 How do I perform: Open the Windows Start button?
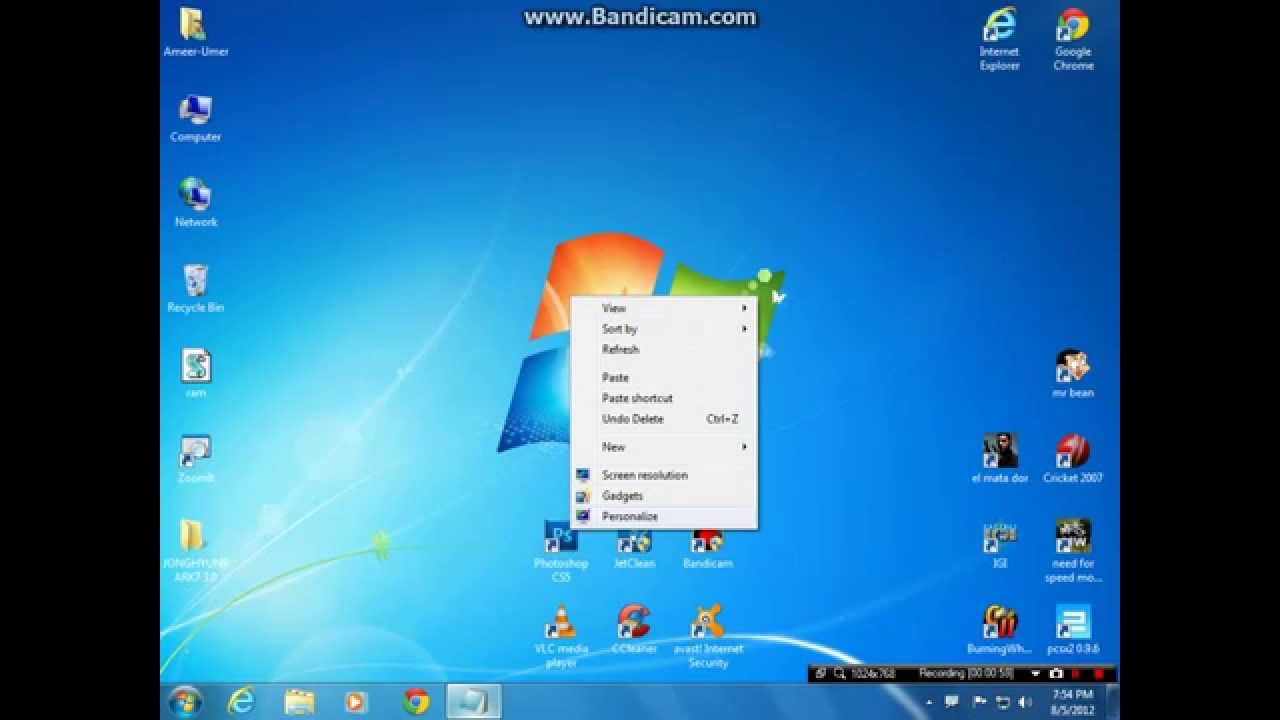coord(185,702)
